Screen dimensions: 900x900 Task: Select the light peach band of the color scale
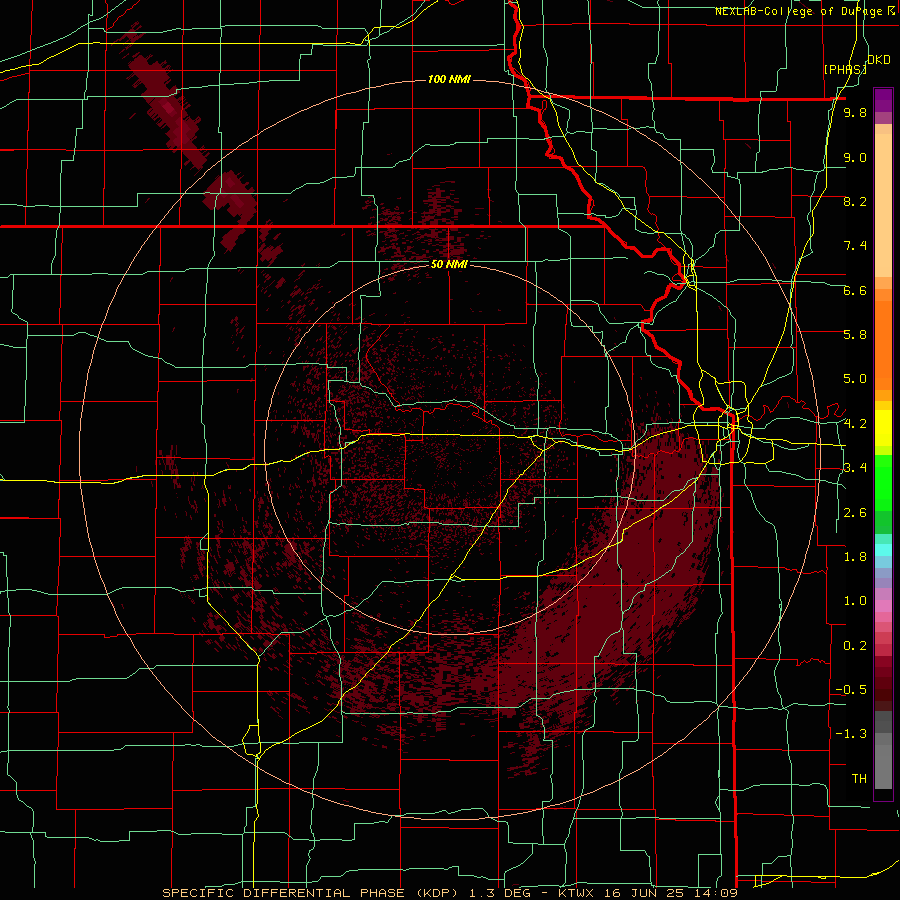tap(883, 207)
